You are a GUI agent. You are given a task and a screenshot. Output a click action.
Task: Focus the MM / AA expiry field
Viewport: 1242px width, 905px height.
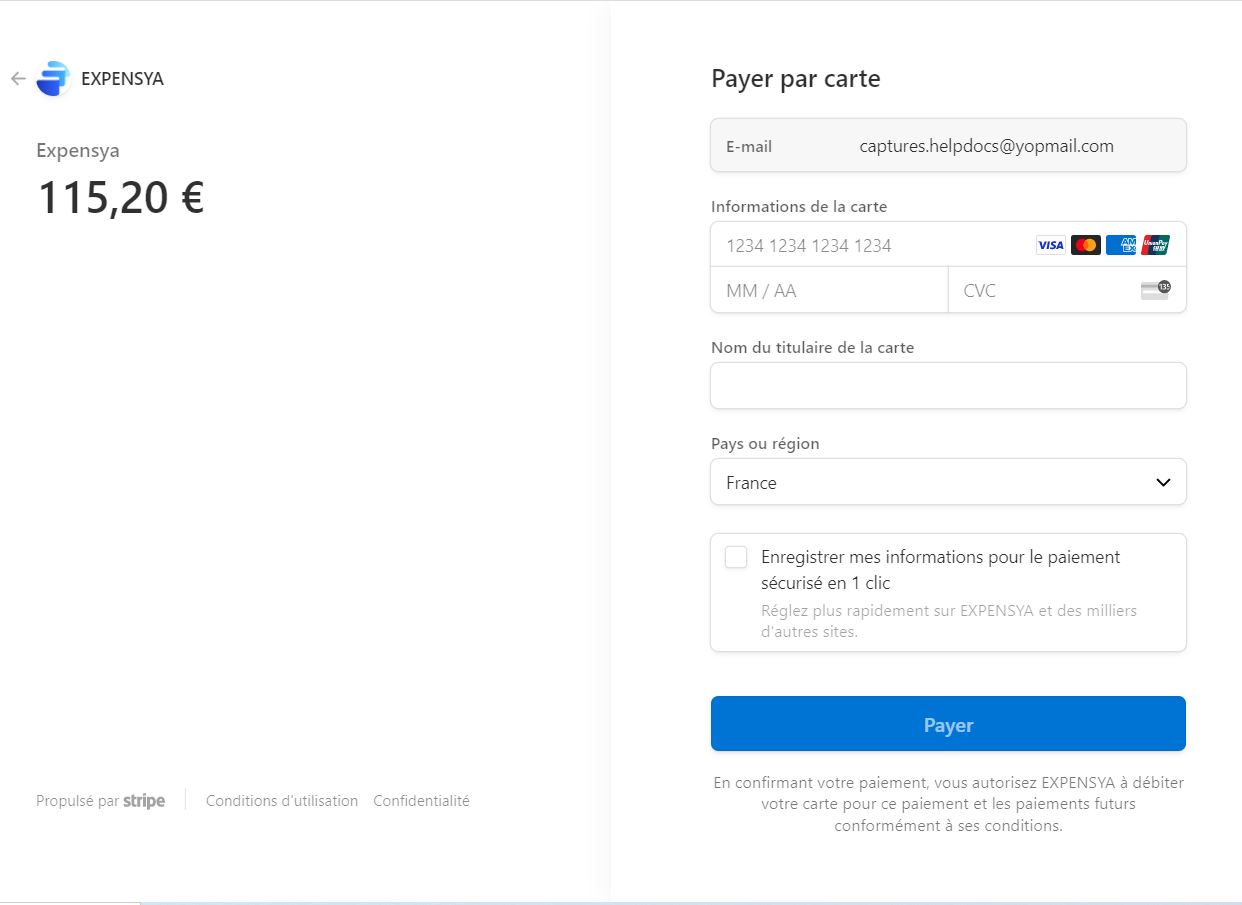(829, 290)
